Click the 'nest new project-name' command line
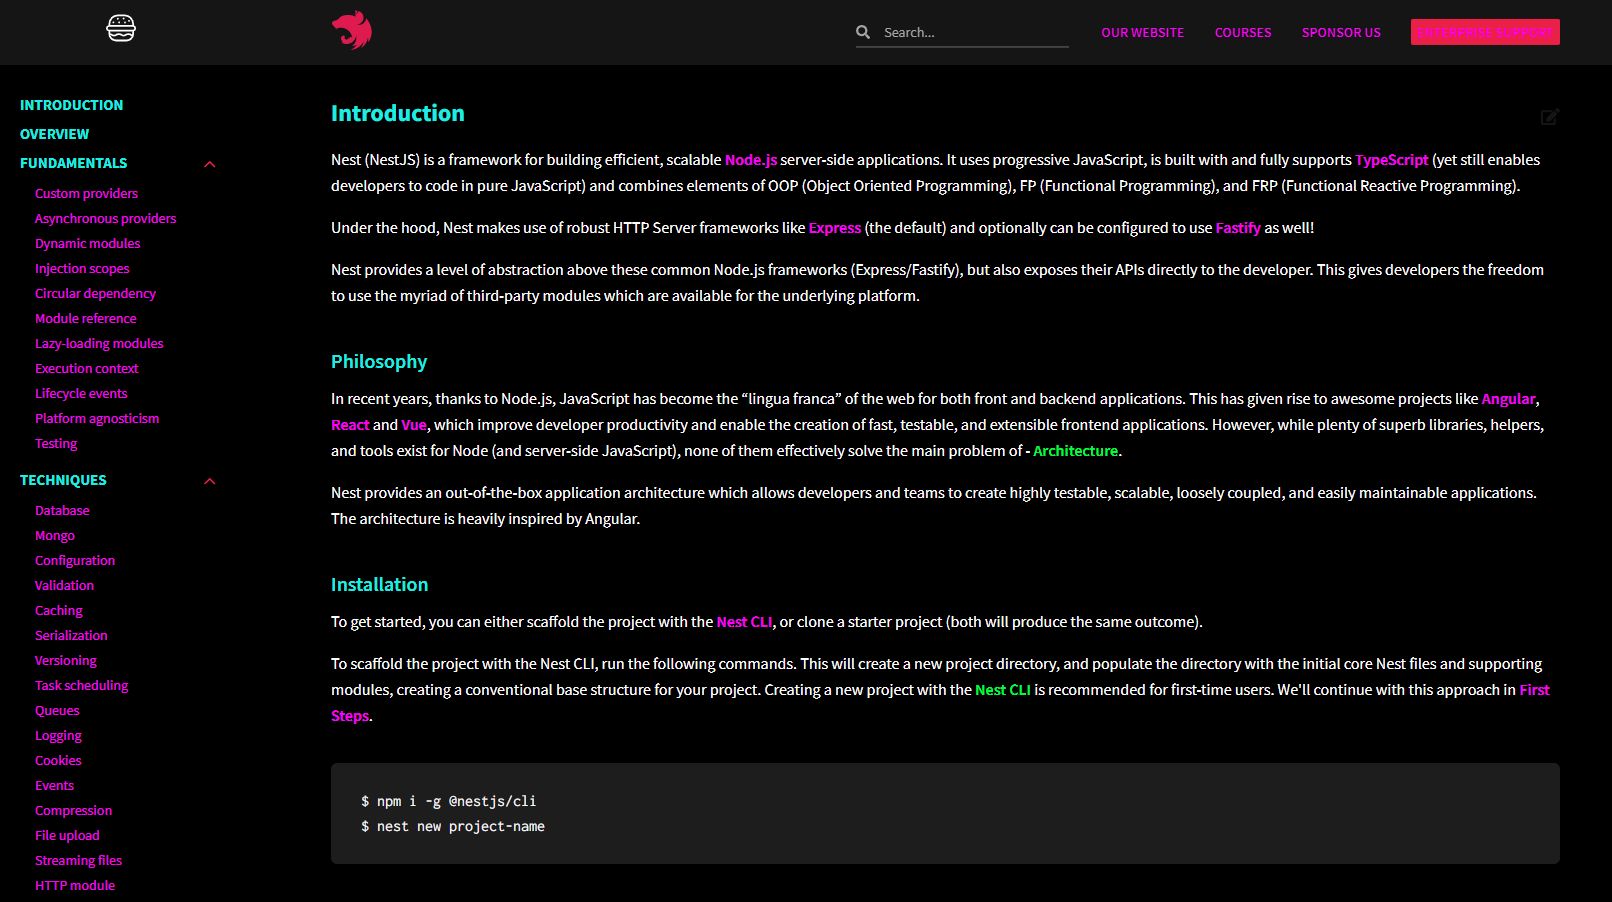 point(453,826)
